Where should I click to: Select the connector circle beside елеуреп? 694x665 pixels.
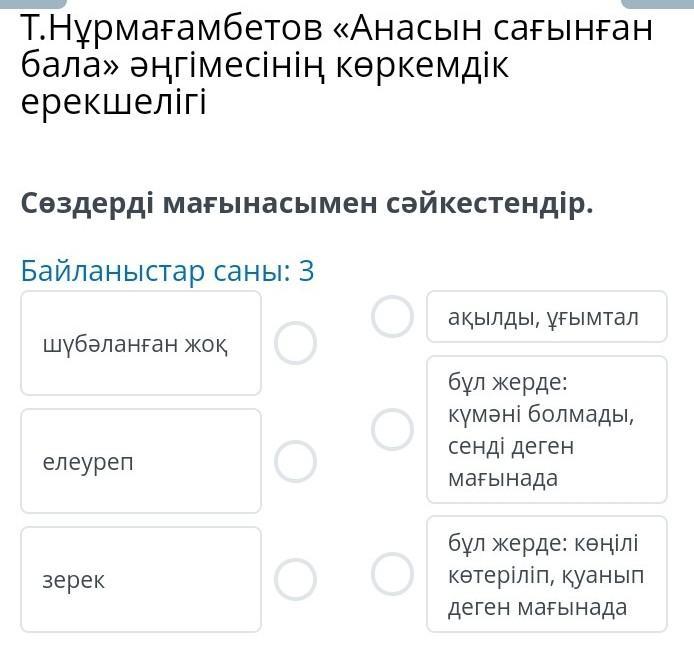click(x=295, y=461)
